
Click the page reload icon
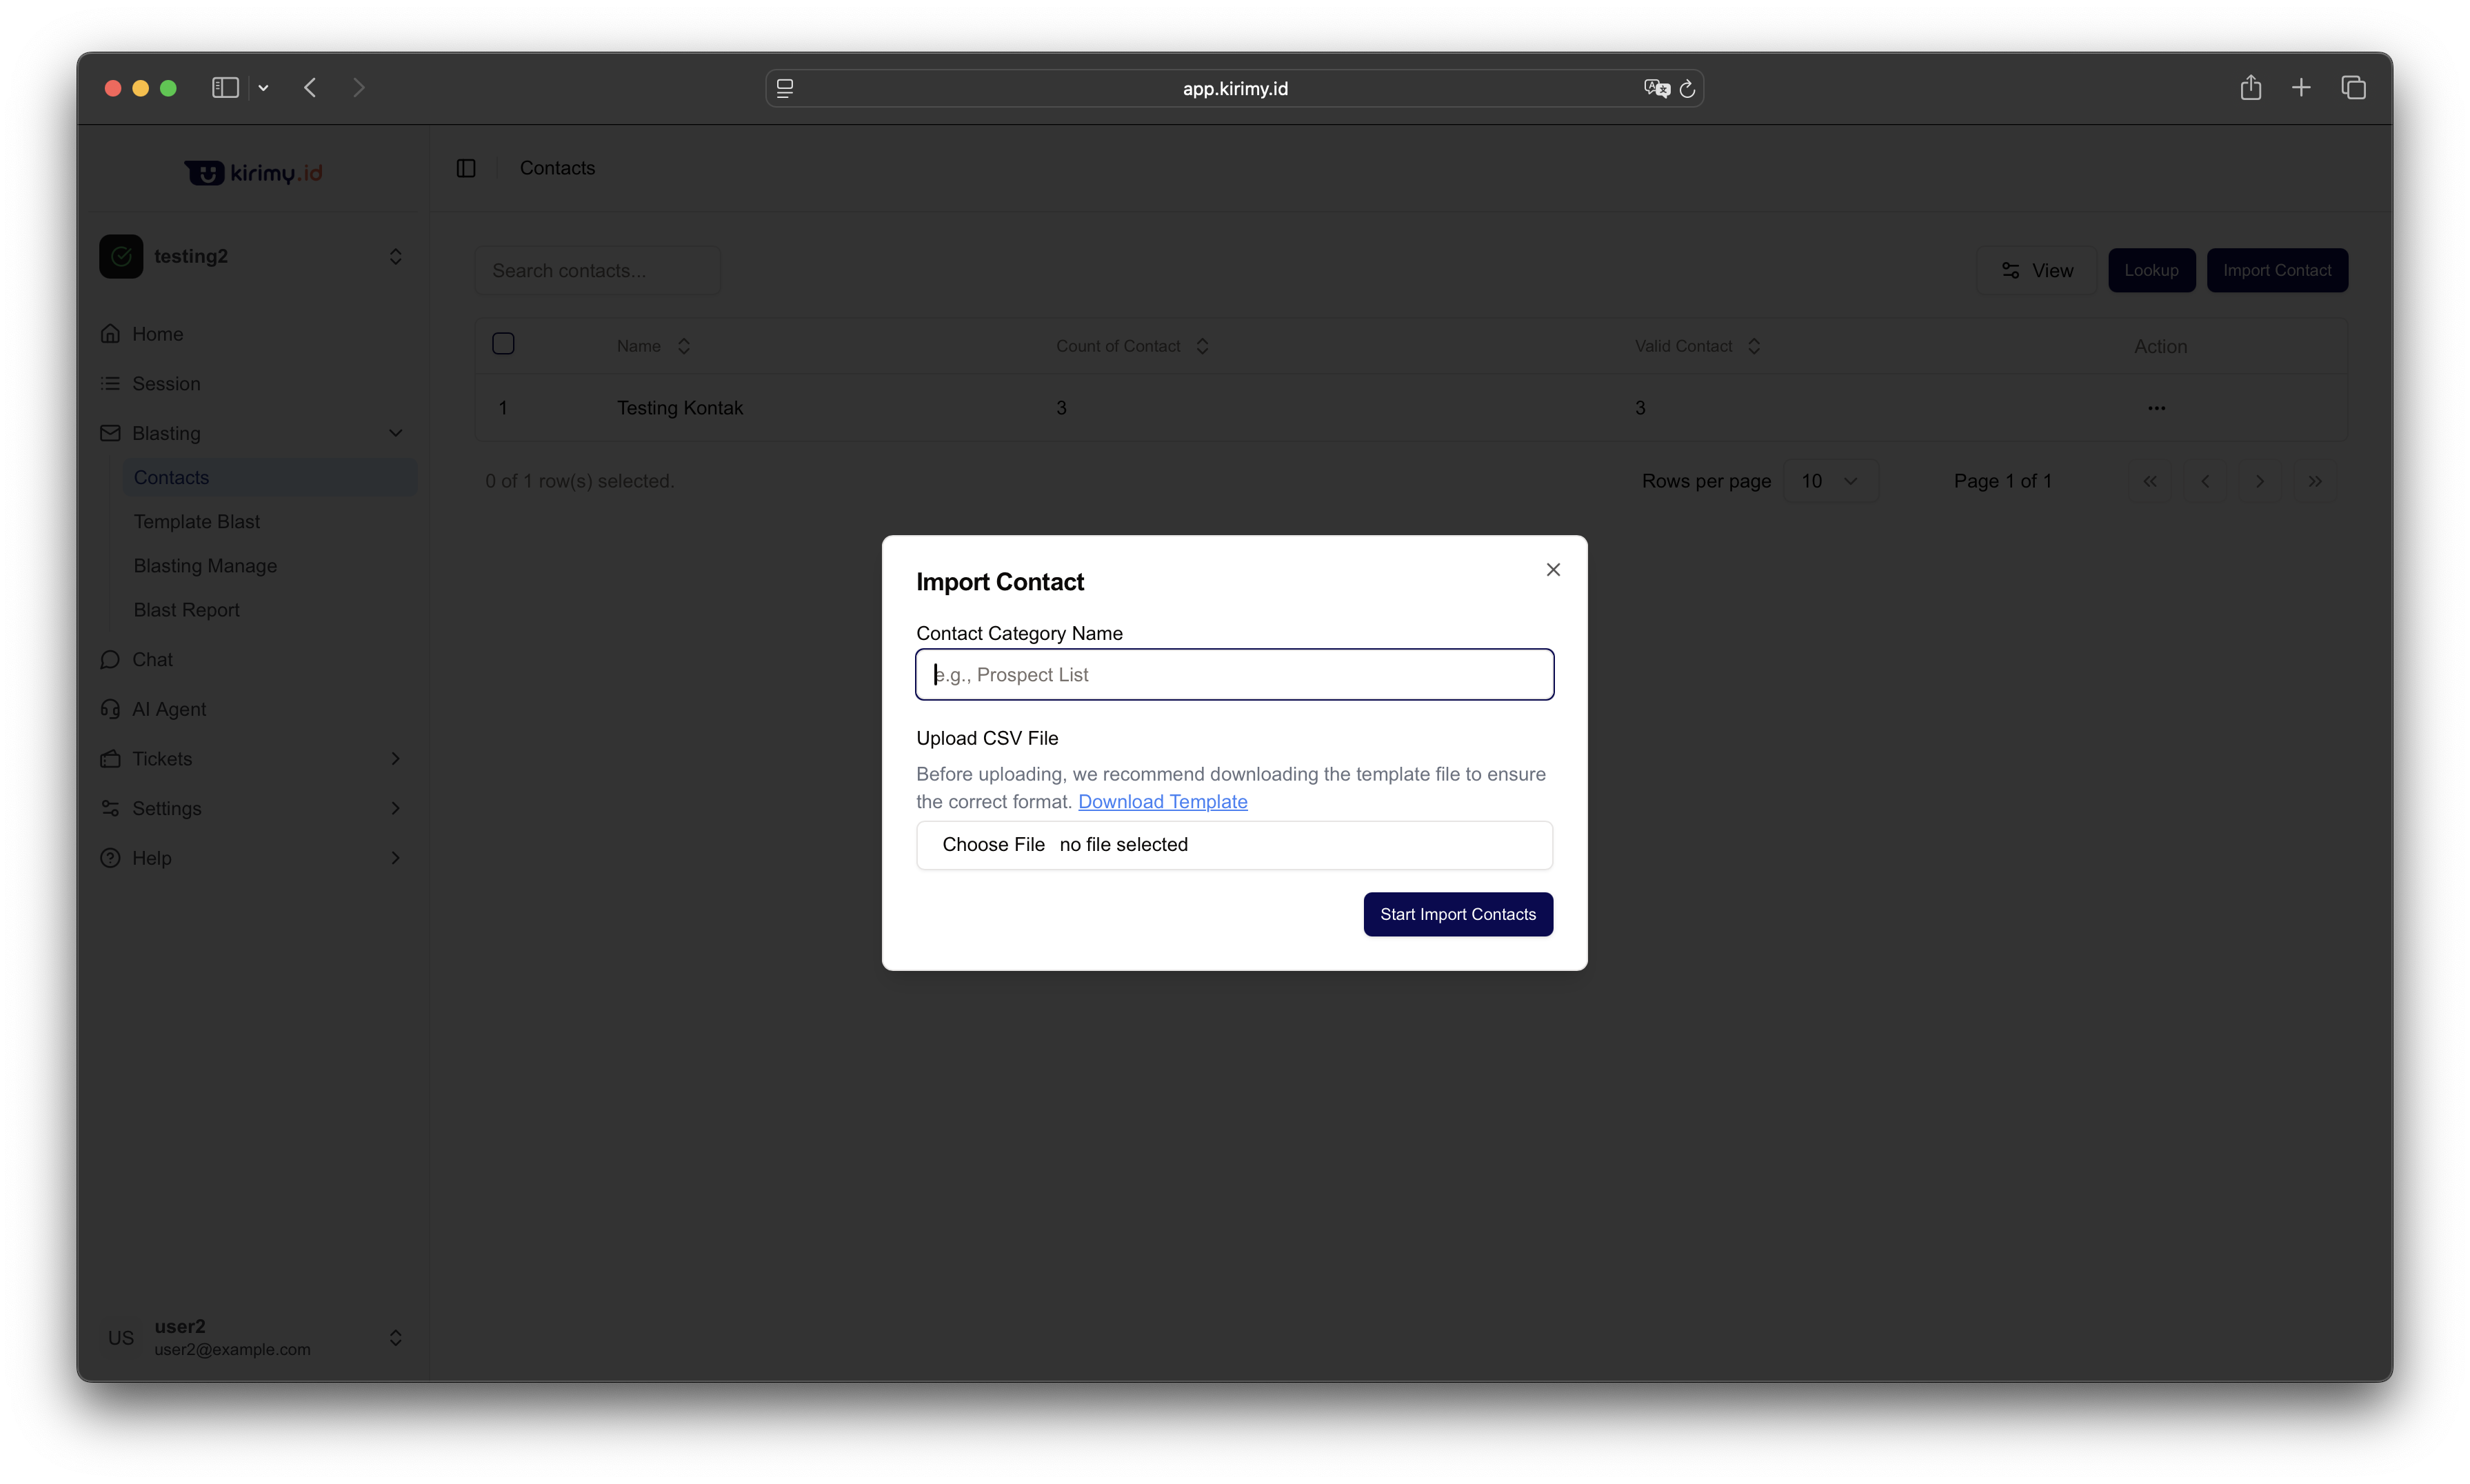[x=1687, y=89]
